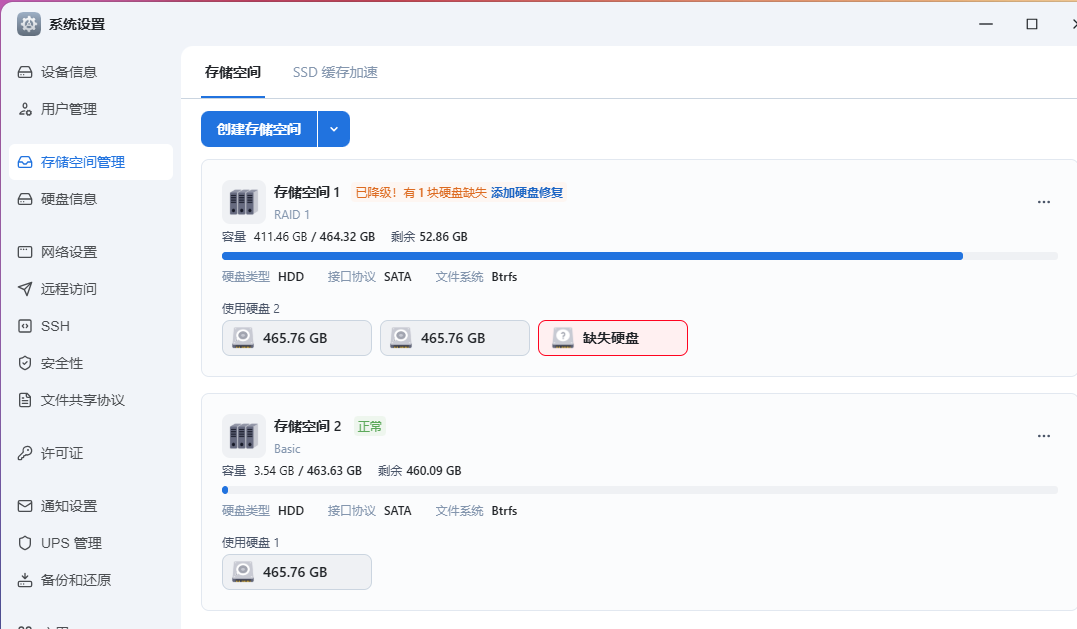This screenshot has width=1077, height=629.
Task: Click the 使用硬盘 2 label
Action: (251, 309)
